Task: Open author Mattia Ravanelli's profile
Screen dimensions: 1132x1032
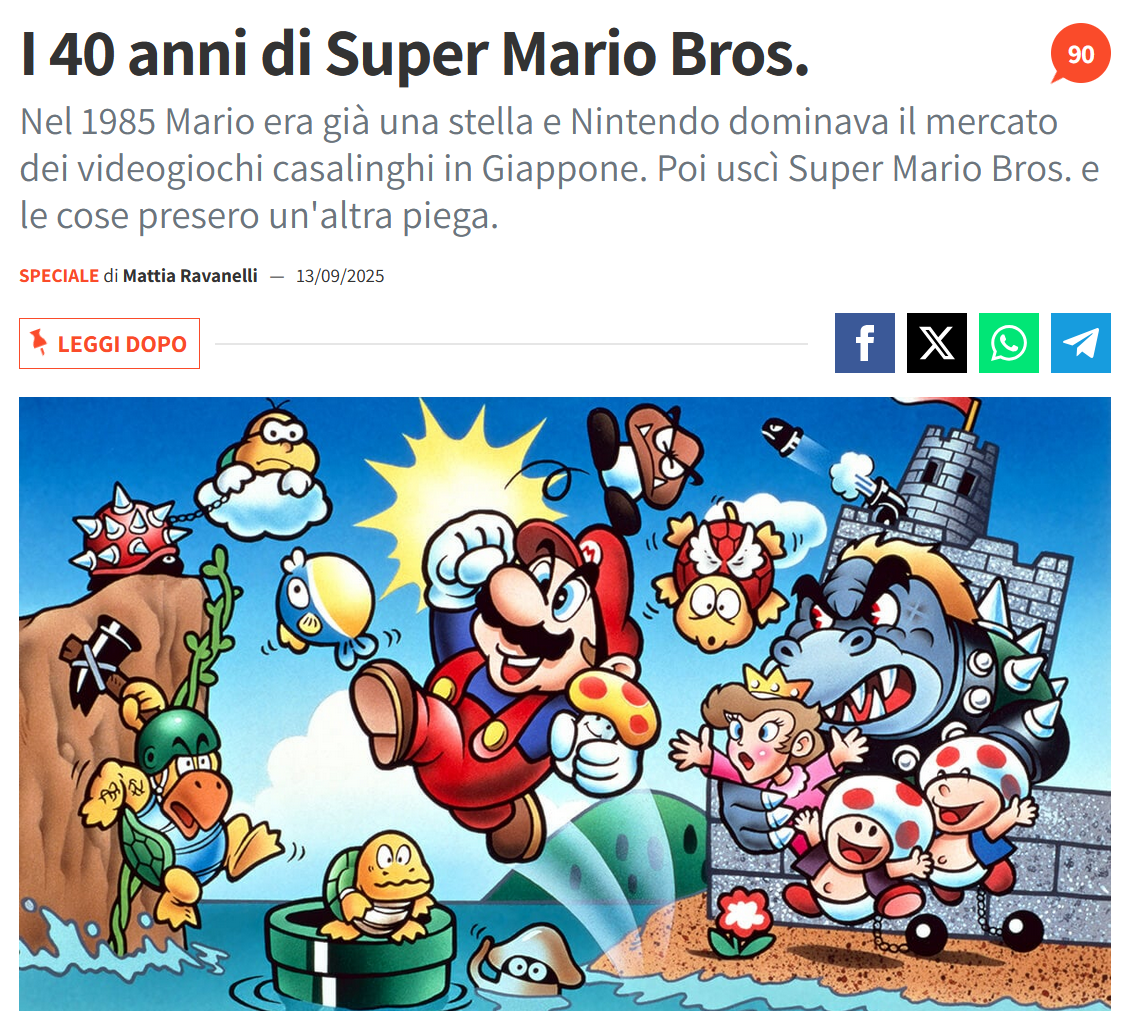Action: click(x=190, y=276)
